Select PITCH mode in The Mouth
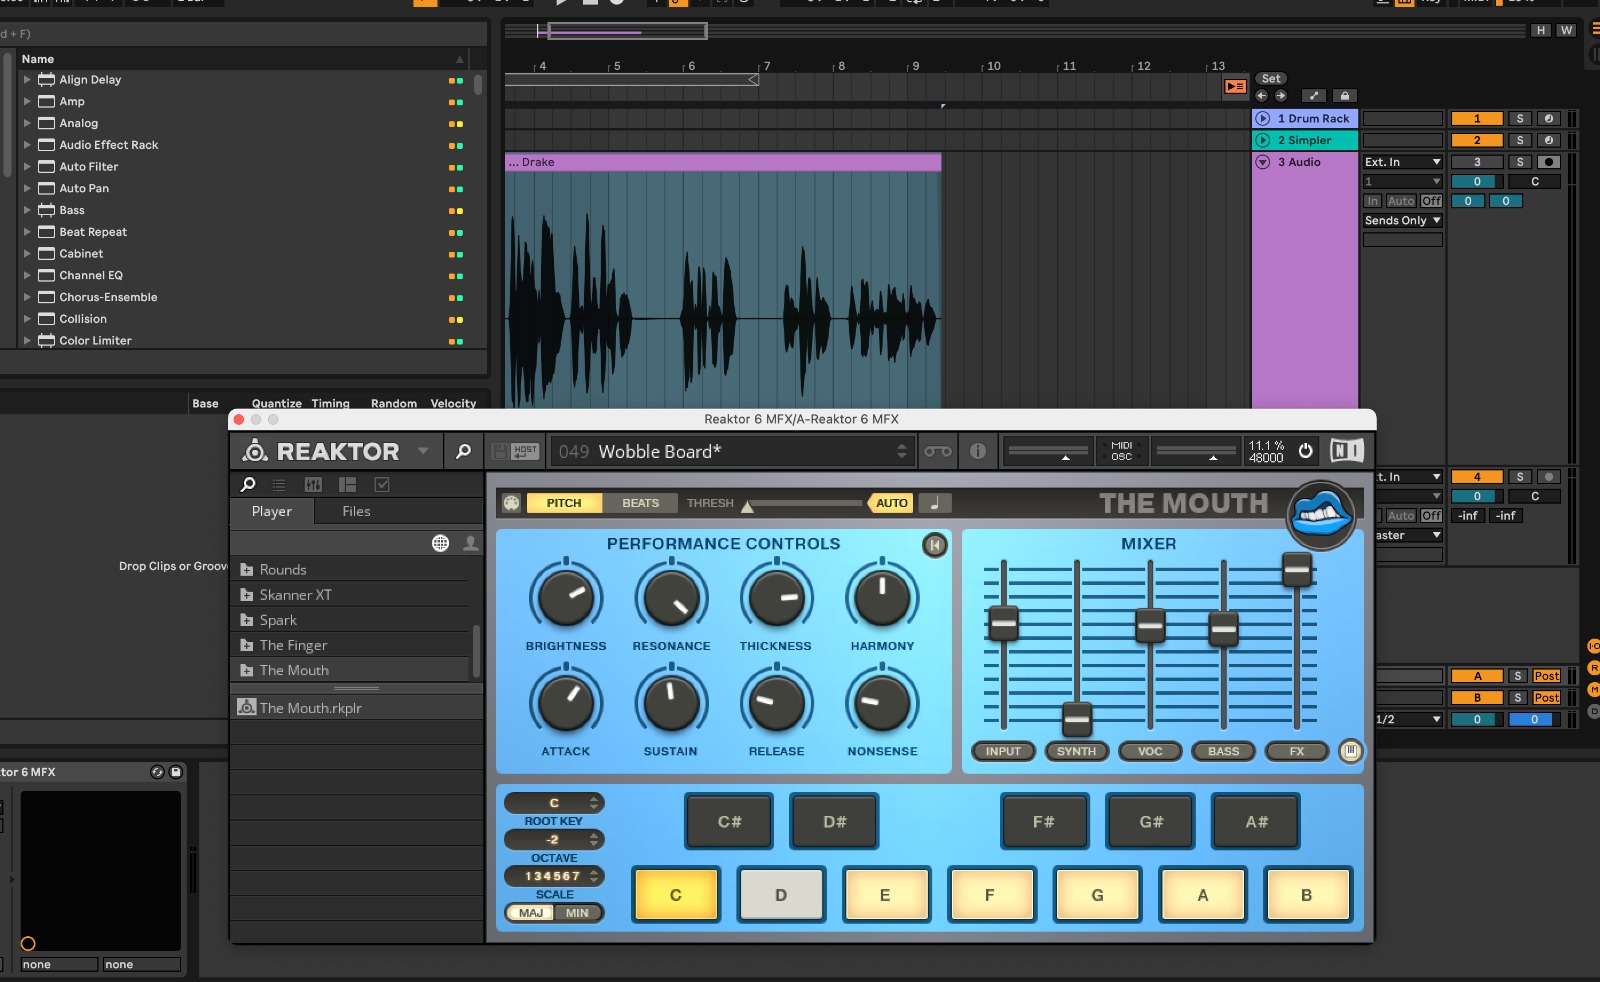This screenshot has width=1600, height=982. click(x=564, y=503)
